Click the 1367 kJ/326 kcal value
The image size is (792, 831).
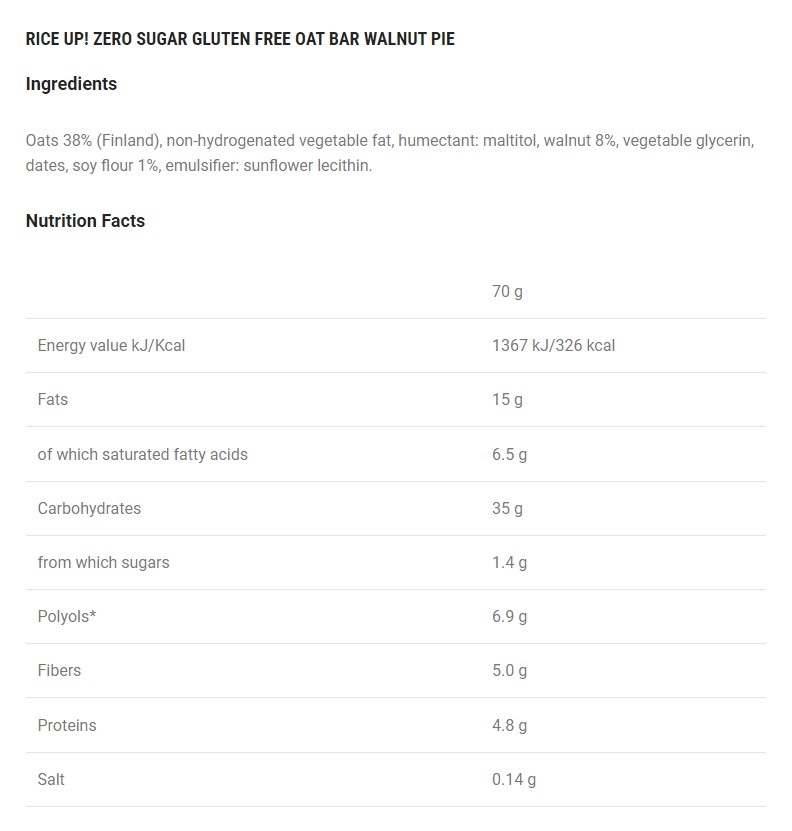click(553, 346)
